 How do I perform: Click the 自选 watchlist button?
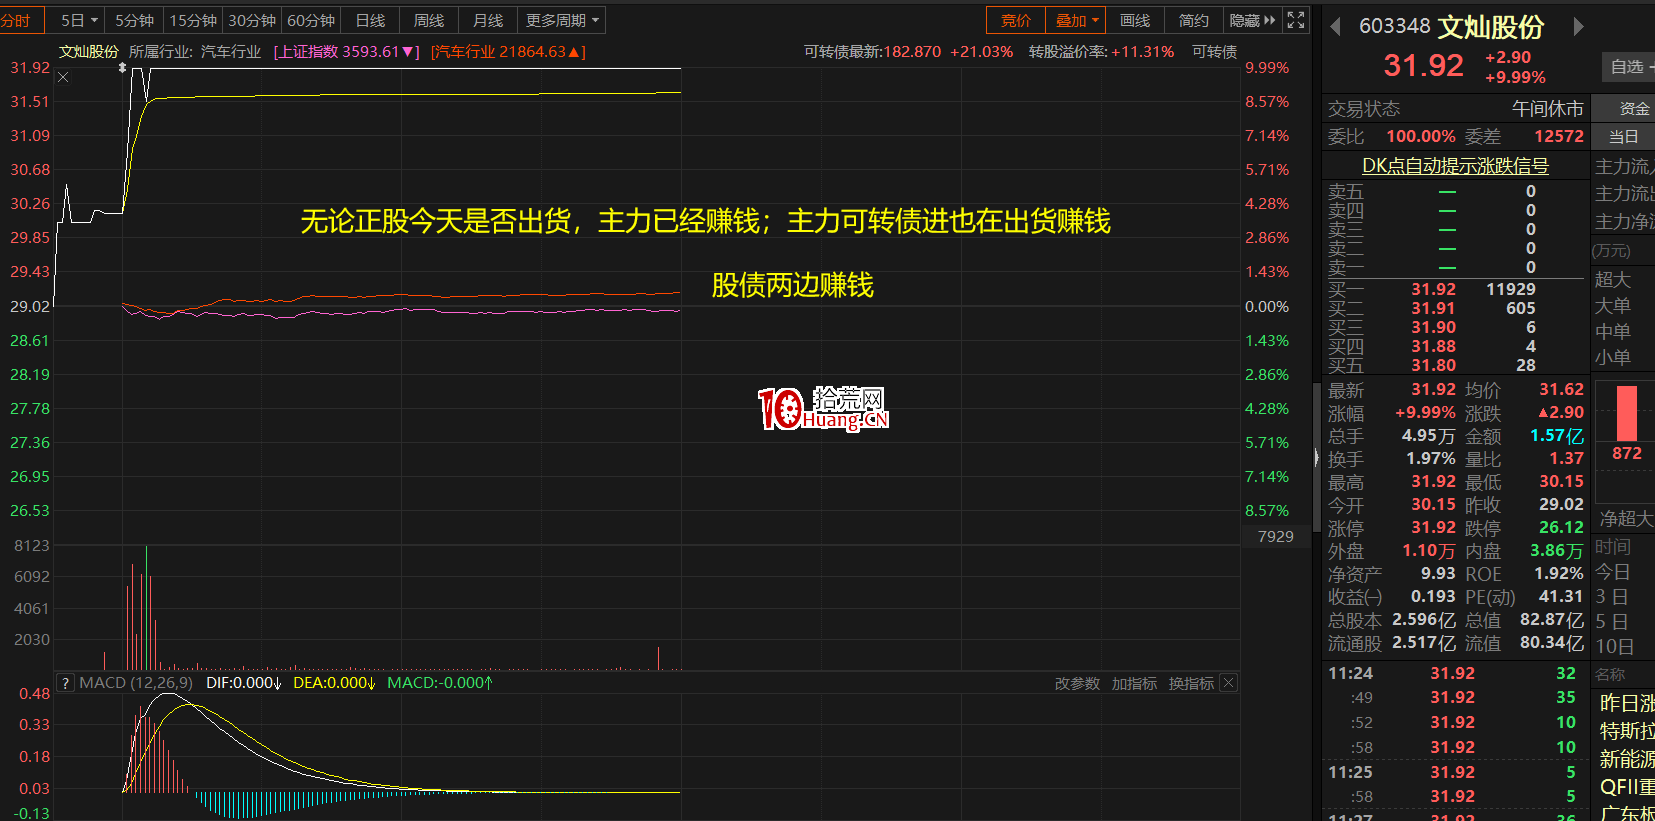coord(1629,67)
